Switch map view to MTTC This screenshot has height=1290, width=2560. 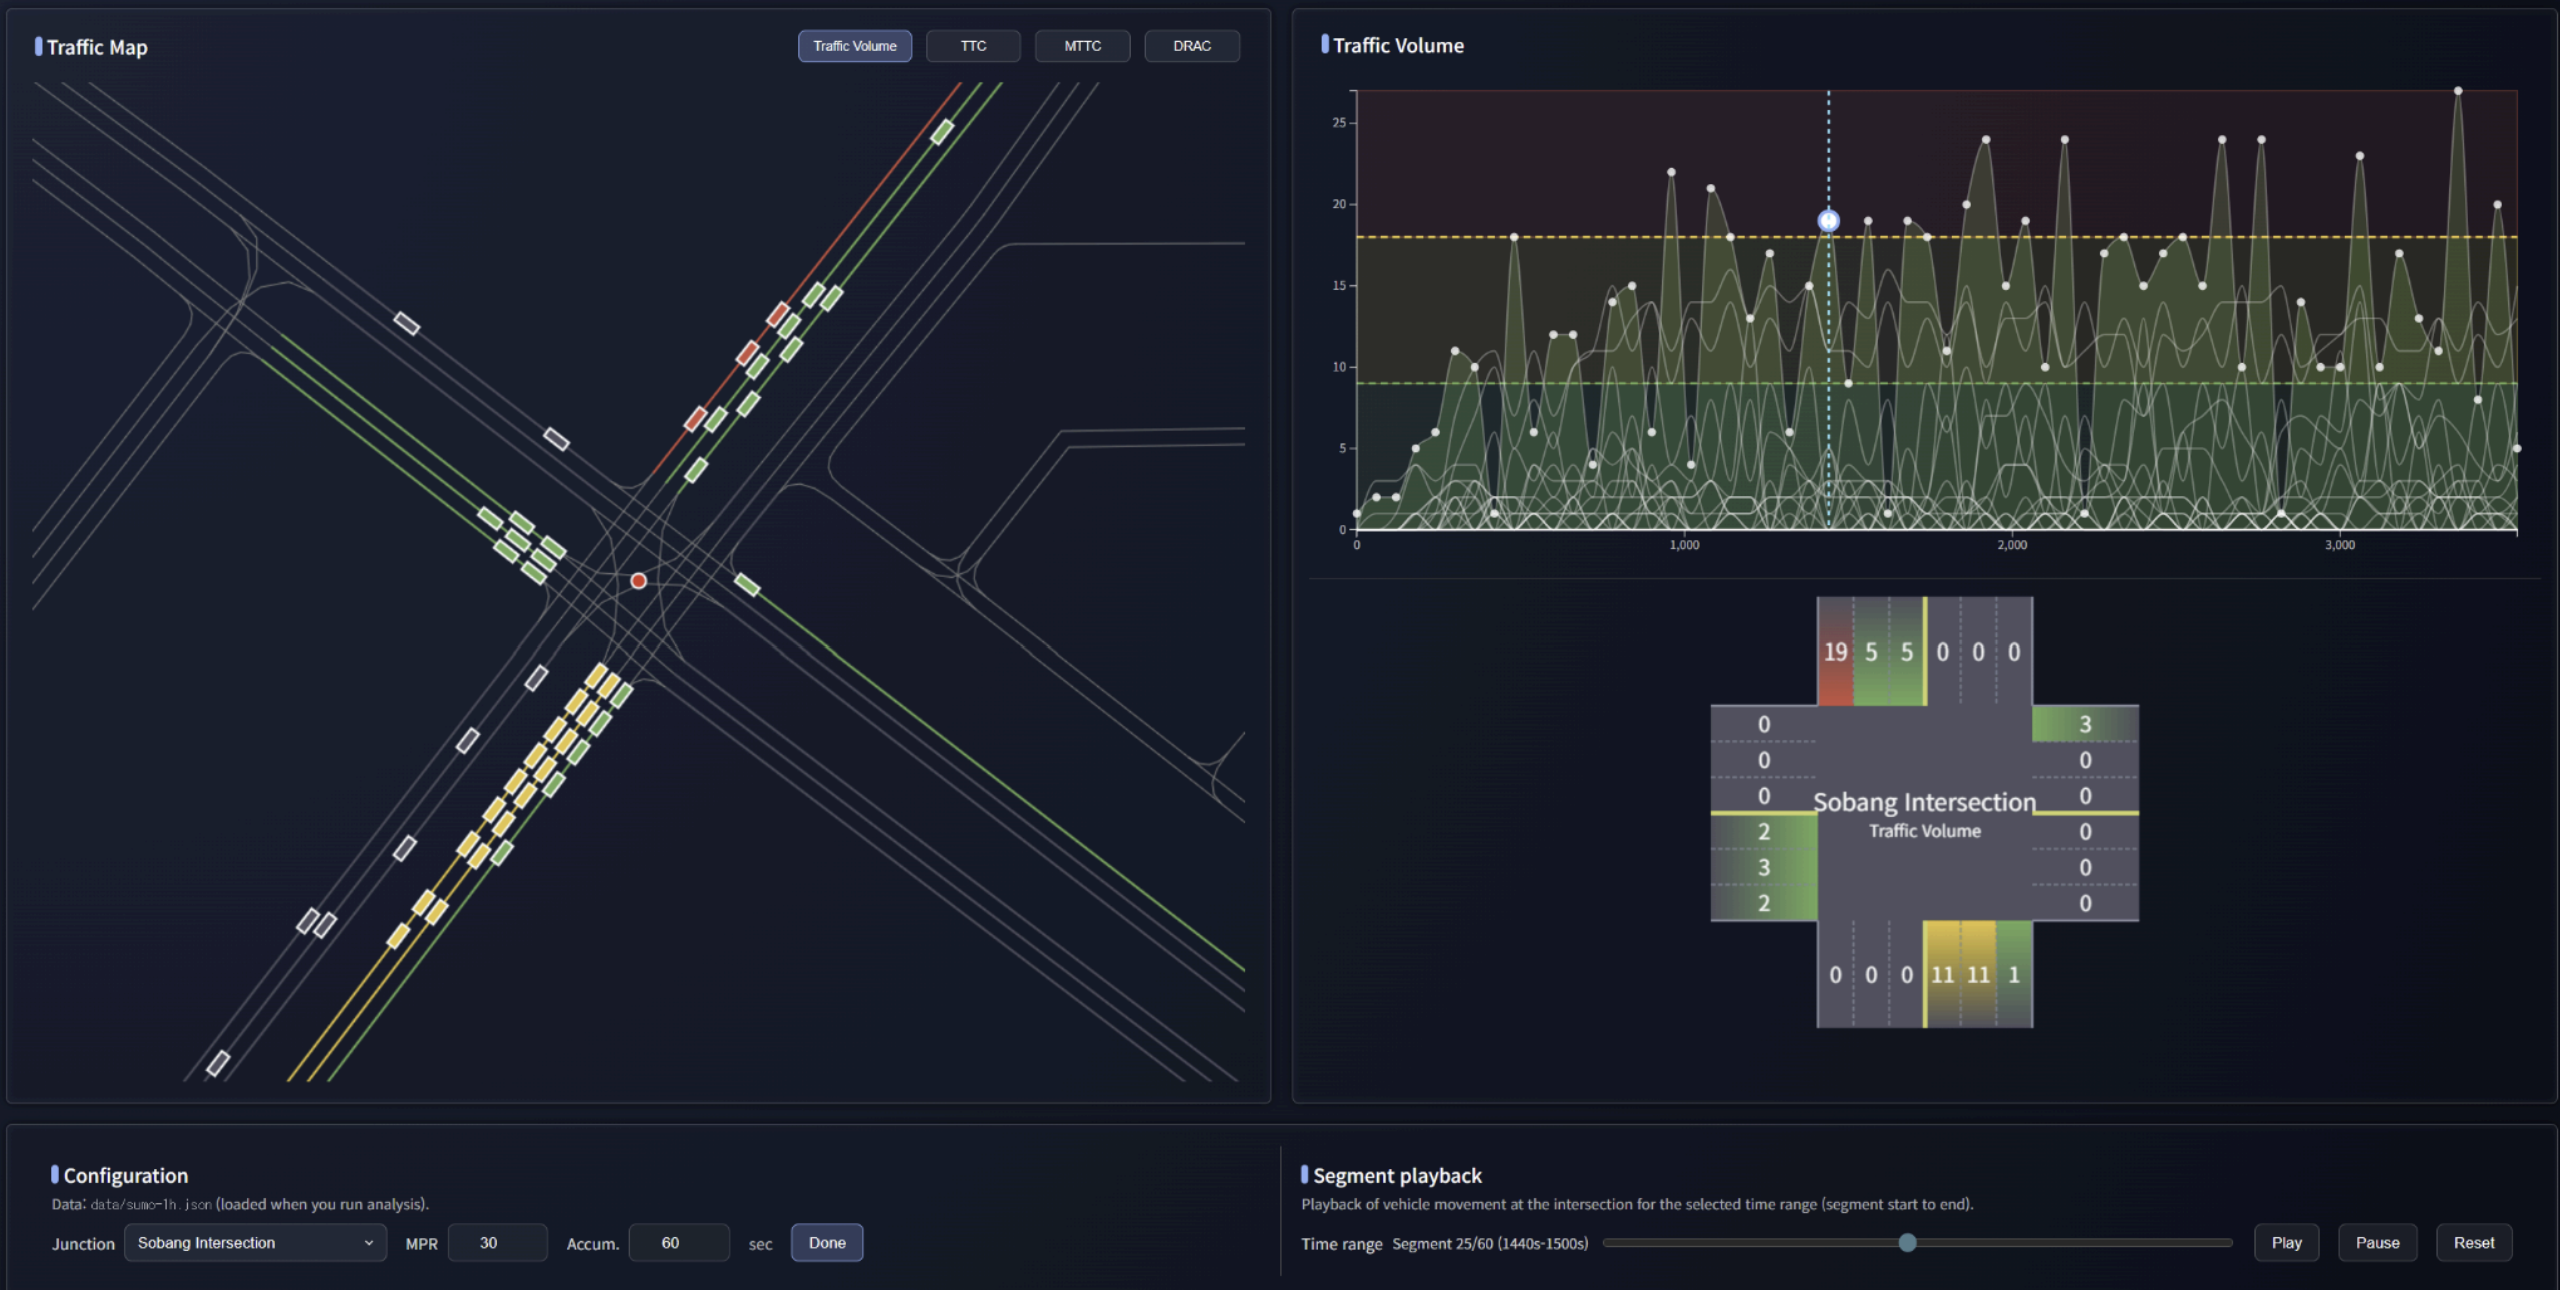pyautogui.click(x=1082, y=46)
